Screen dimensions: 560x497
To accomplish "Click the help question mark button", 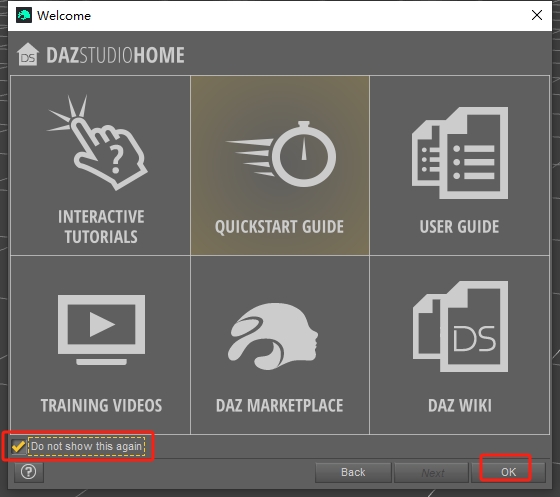I will click(x=29, y=472).
